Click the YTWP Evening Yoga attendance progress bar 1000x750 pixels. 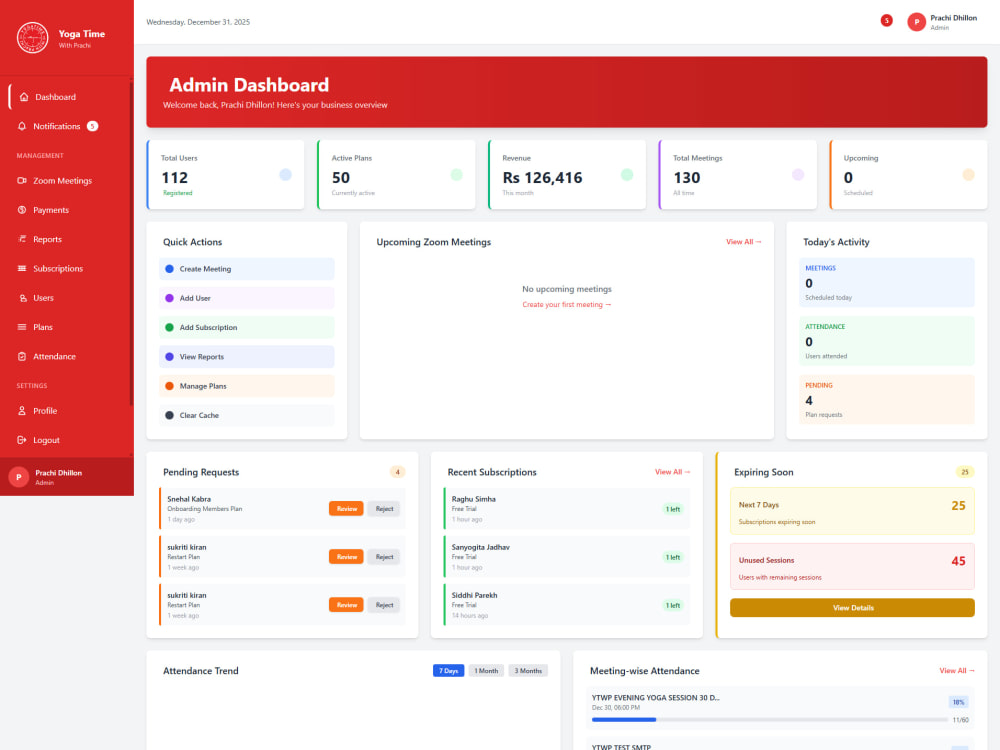[769, 720]
